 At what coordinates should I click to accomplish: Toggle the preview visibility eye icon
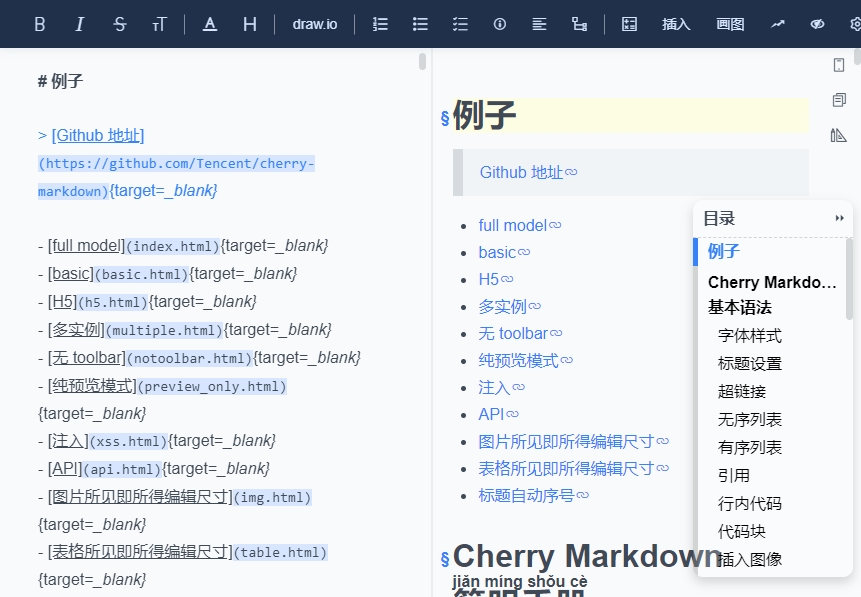tap(817, 24)
